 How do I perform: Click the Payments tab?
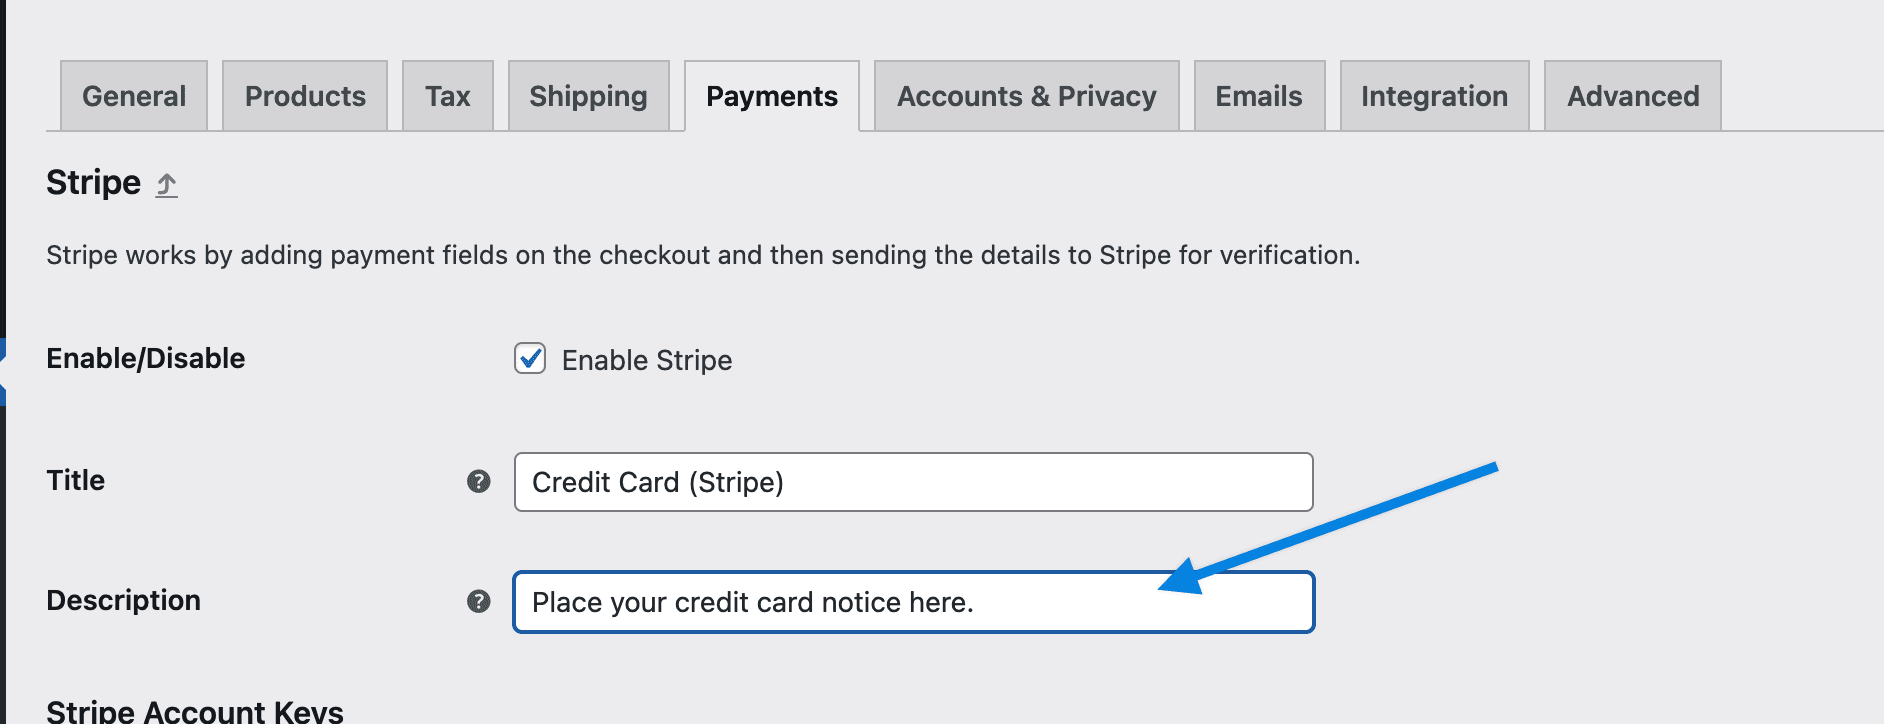[772, 96]
